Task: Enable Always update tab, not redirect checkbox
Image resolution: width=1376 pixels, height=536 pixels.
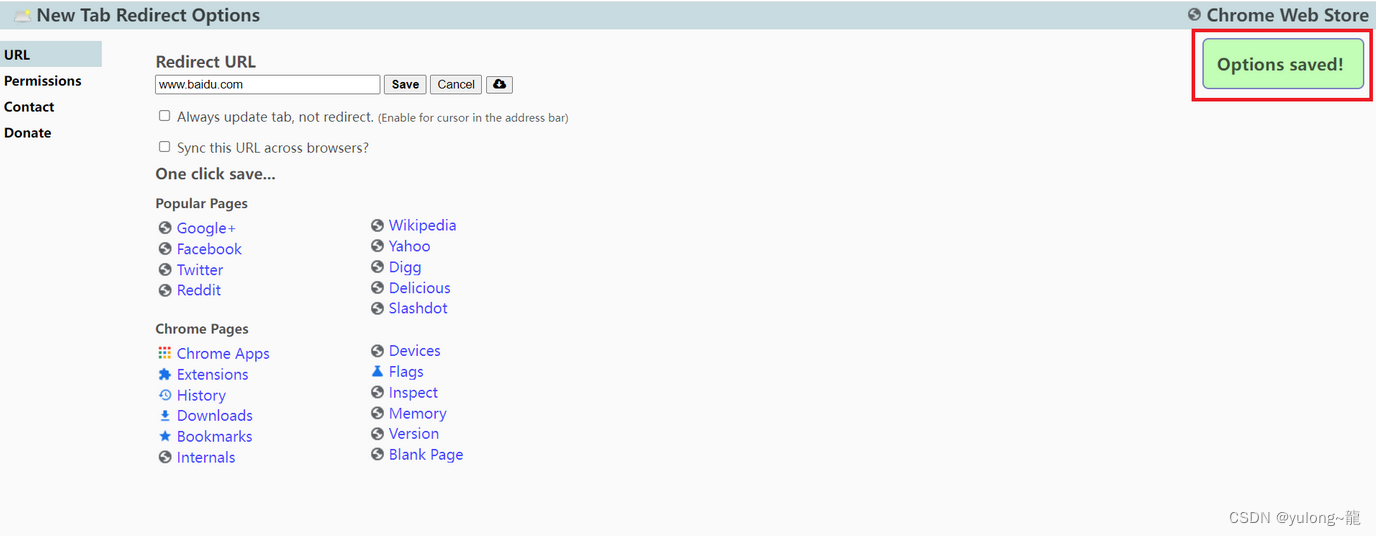Action: (x=165, y=116)
